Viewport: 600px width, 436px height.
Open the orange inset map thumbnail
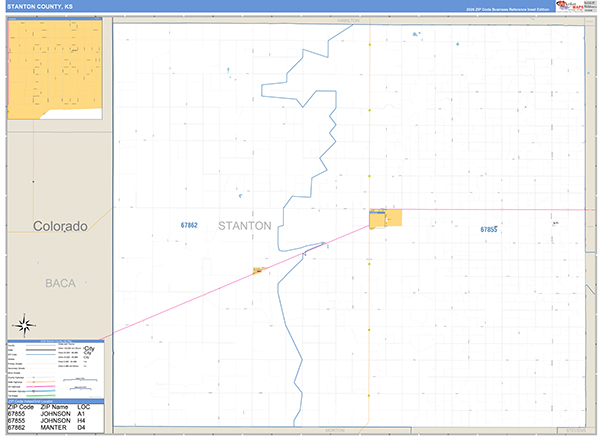(55, 69)
